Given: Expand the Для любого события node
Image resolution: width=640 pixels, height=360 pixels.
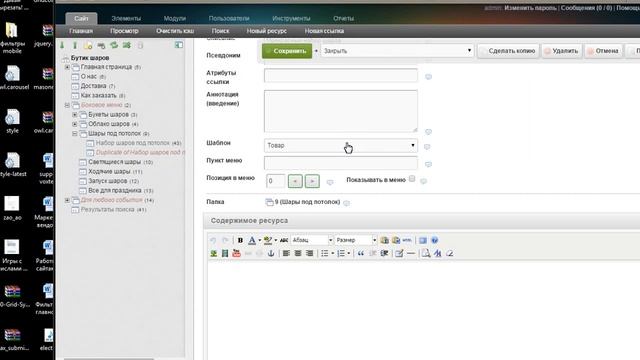Looking at the screenshot, I should pyautogui.click(x=67, y=200).
